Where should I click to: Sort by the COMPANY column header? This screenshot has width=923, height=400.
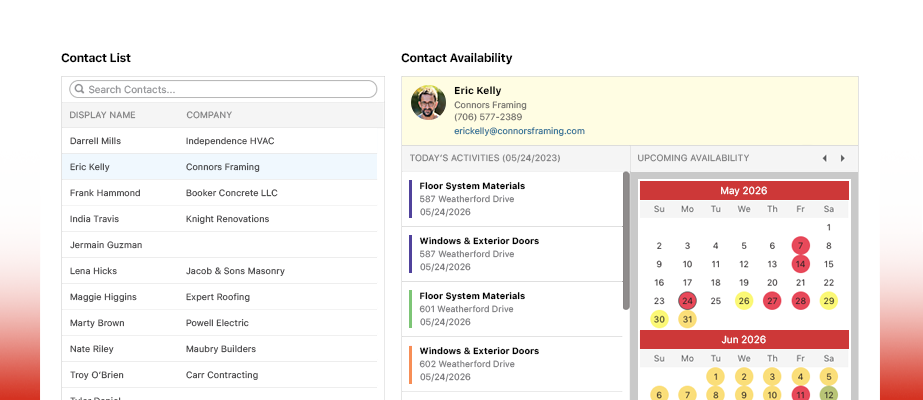209,115
